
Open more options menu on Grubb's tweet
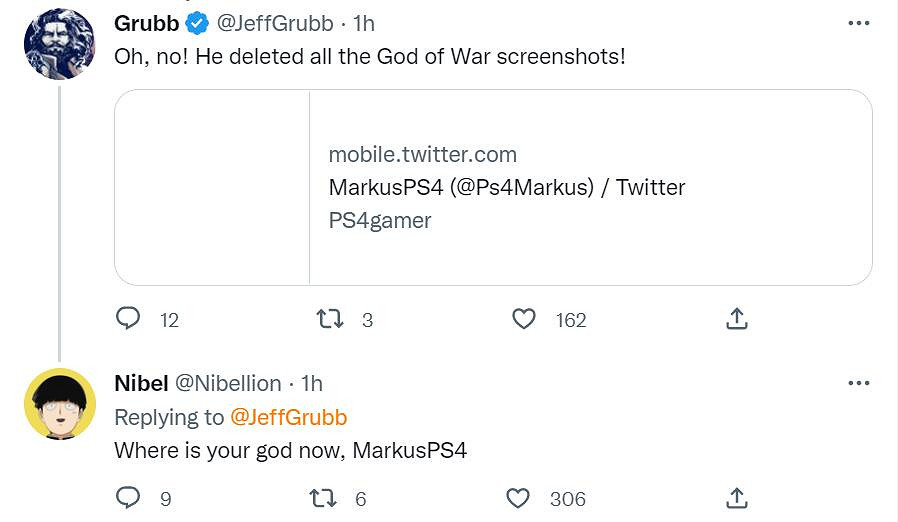(858, 23)
